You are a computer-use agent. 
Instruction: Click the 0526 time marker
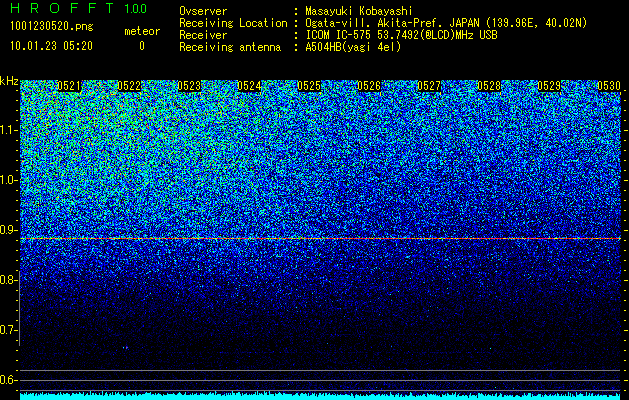[369, 86]
